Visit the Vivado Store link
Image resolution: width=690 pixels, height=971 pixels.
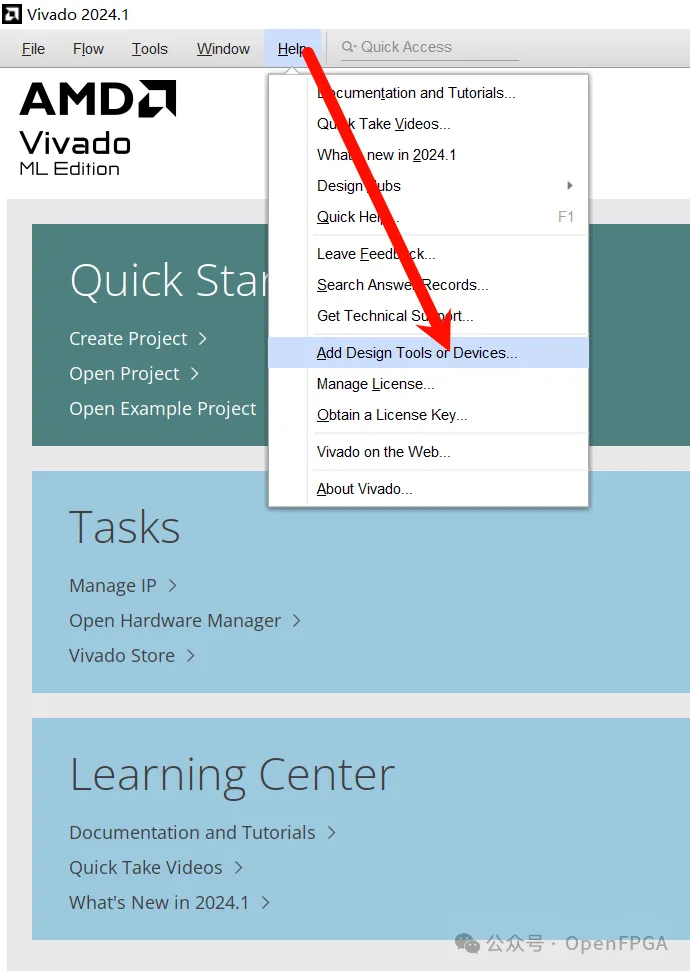[x=122, y=656]
